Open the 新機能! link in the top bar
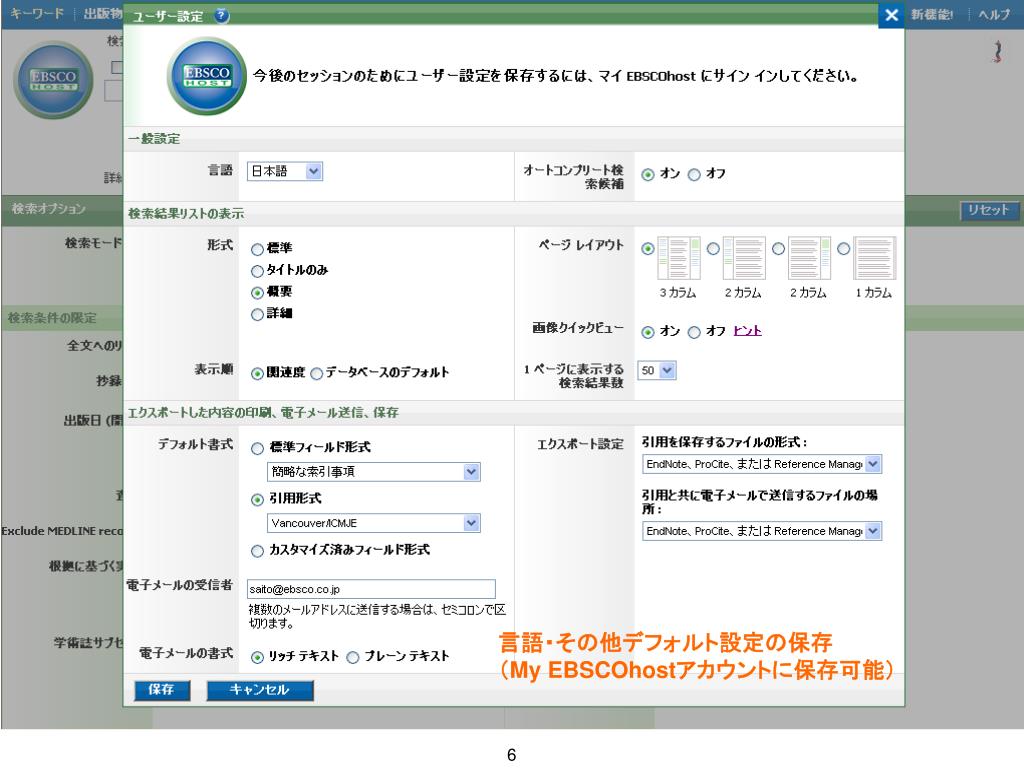 point(932,14)
